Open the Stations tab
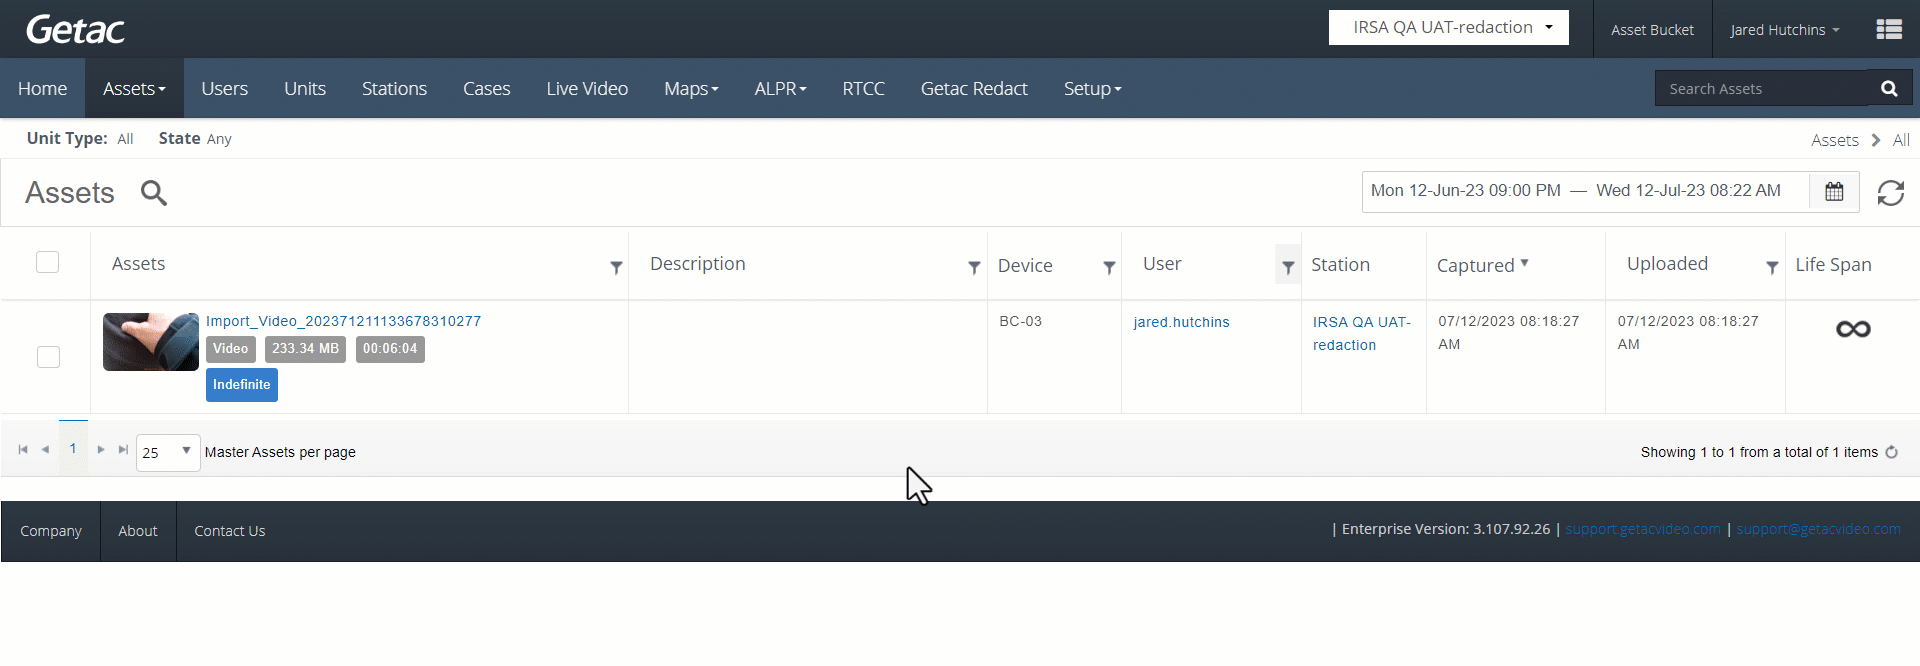The height and width of the screenshot is (666, 1920). click(394, 88)
